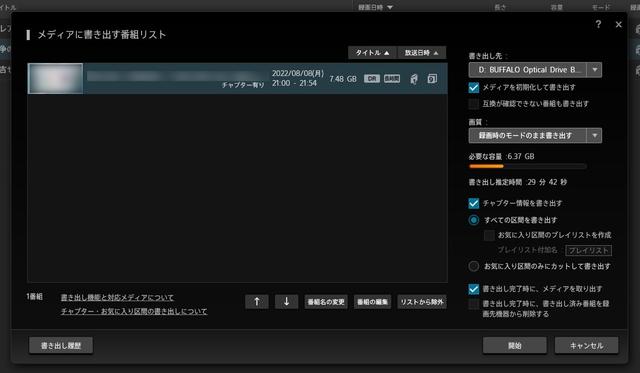The width and height of the screenshot is (640, 373).
Task: Open help with the question mark icon
Action: pos(598,24)
